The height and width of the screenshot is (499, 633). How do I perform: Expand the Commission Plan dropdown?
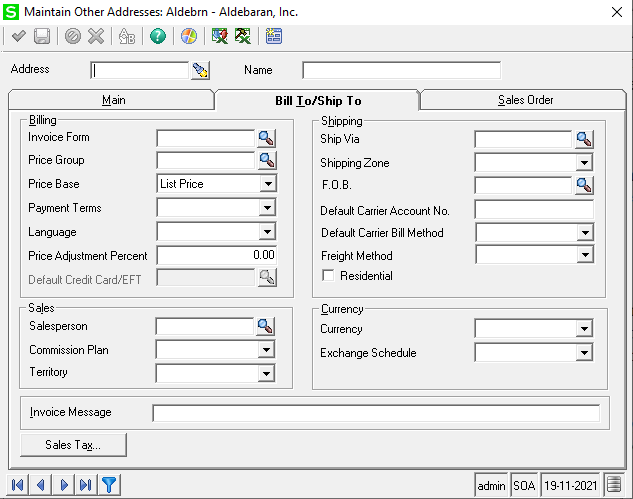pos(266,350)
